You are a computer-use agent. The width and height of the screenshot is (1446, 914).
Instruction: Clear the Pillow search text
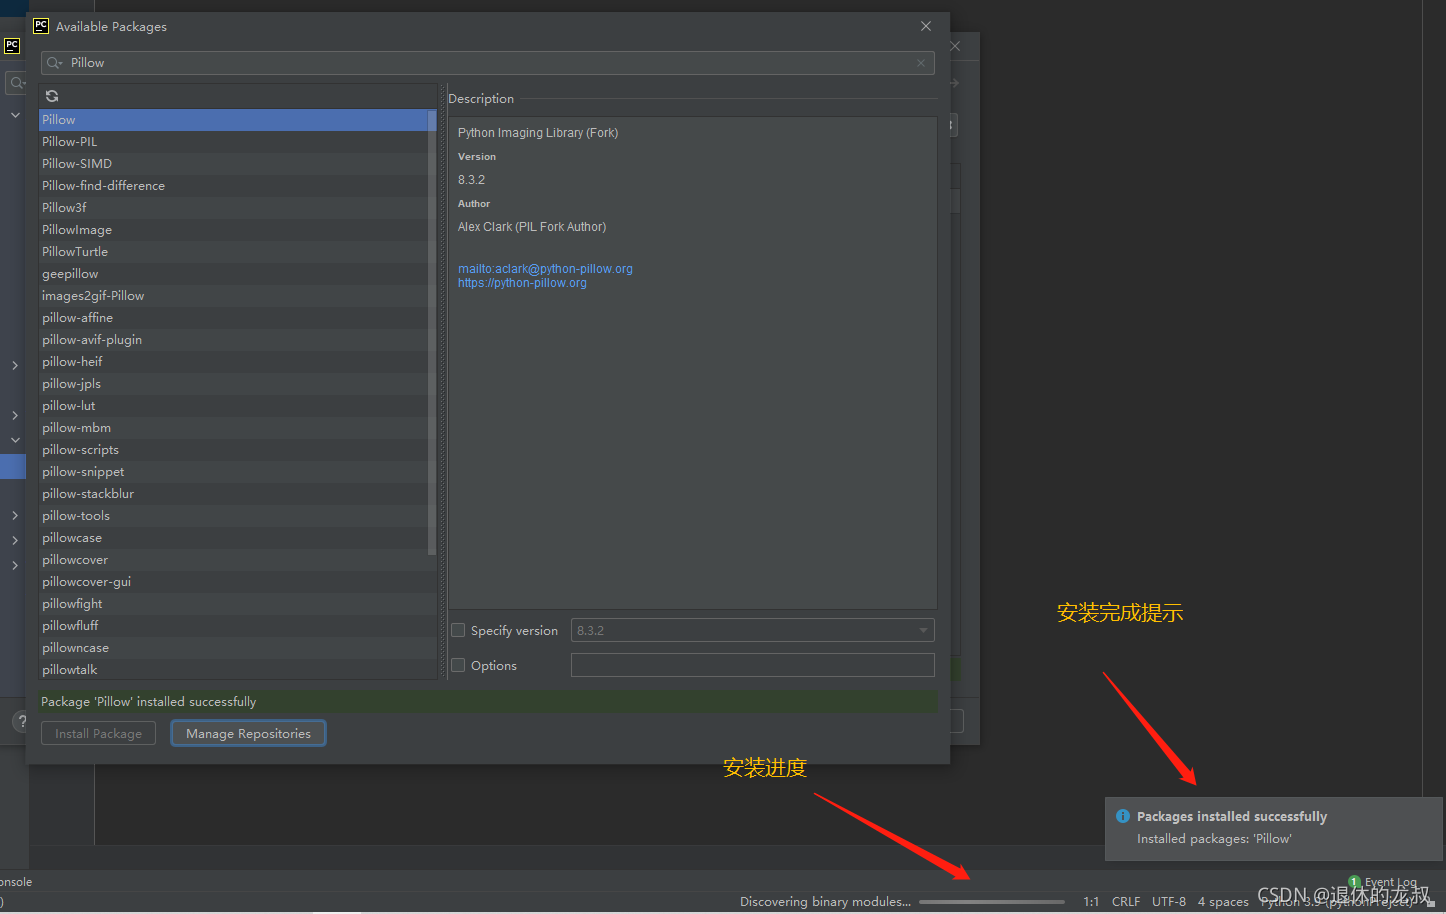[x=920, y=63]
